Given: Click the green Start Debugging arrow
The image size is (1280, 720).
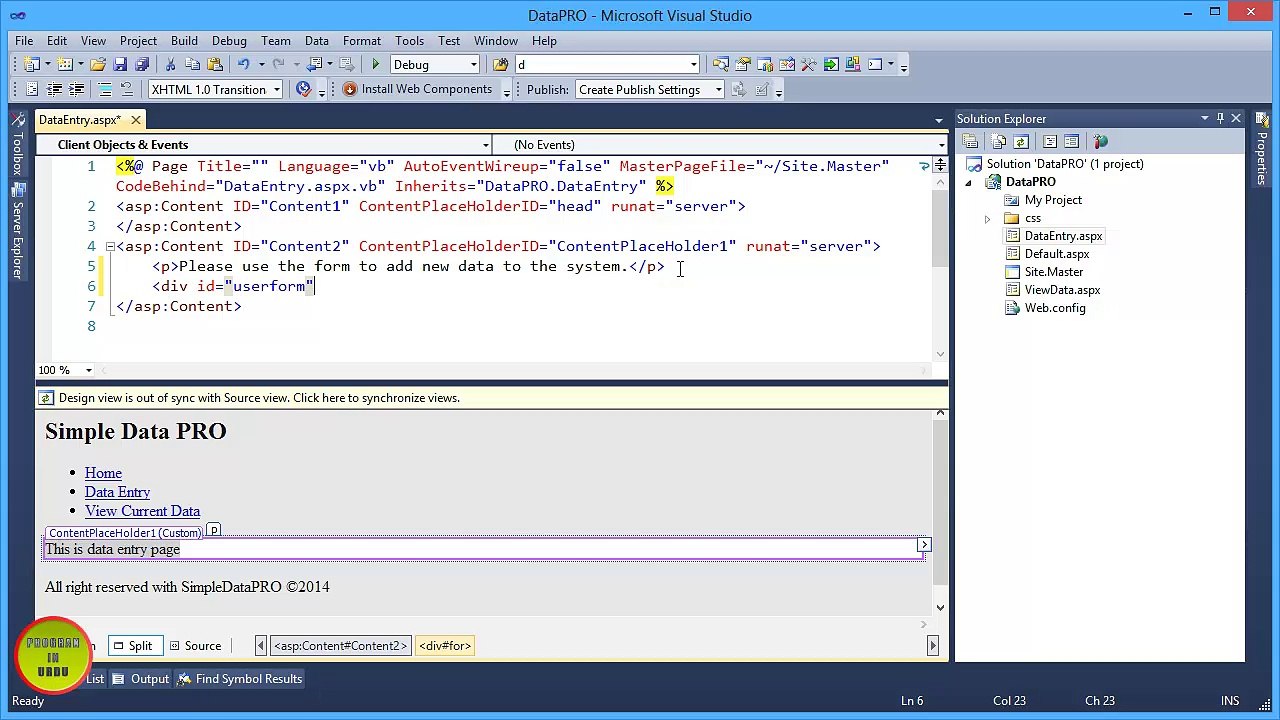Looking at the screenshot, I should pyautogui.click(x=376, y=64).
